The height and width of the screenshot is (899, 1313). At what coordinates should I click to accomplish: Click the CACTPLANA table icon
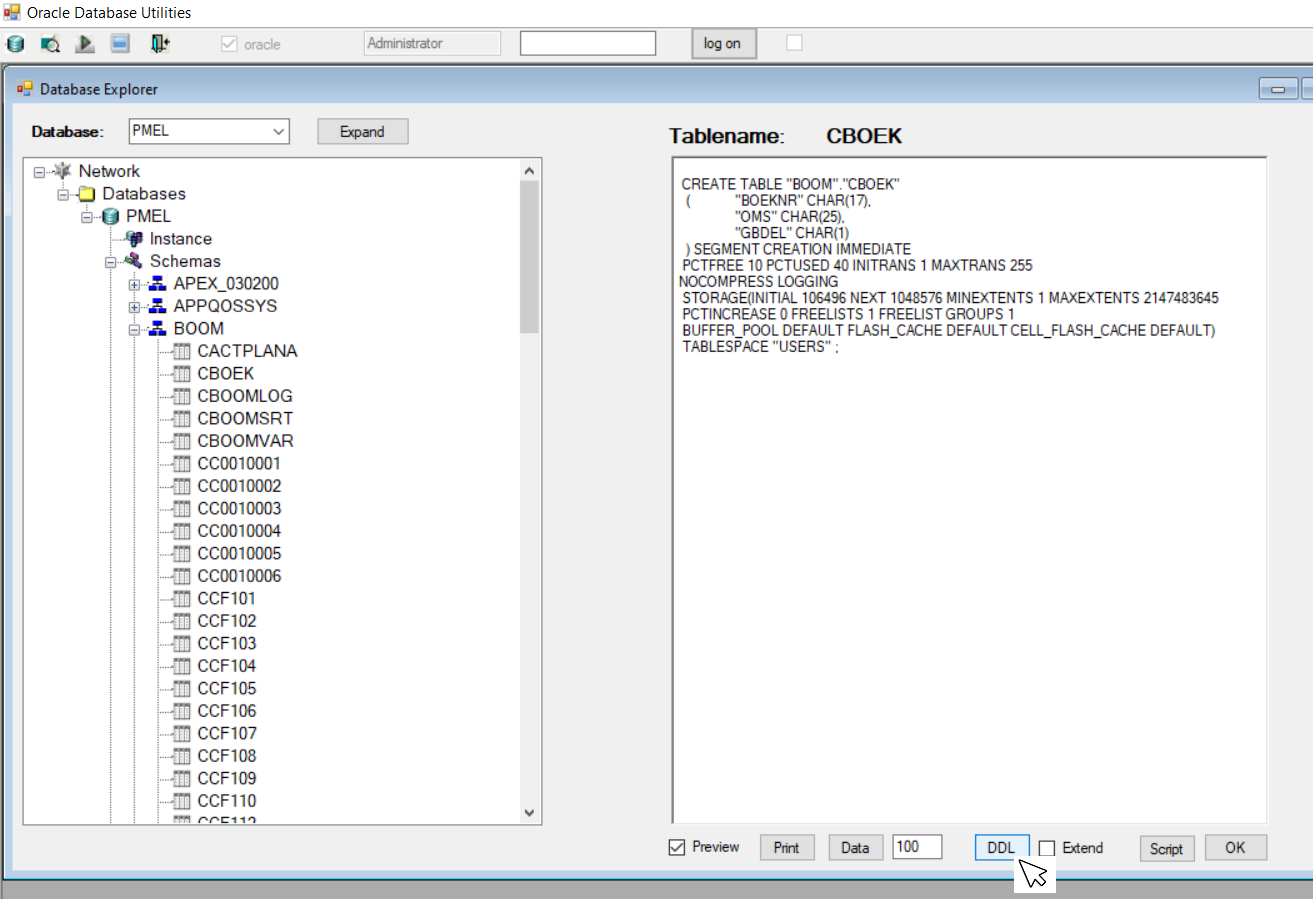[x=182, y=351]
